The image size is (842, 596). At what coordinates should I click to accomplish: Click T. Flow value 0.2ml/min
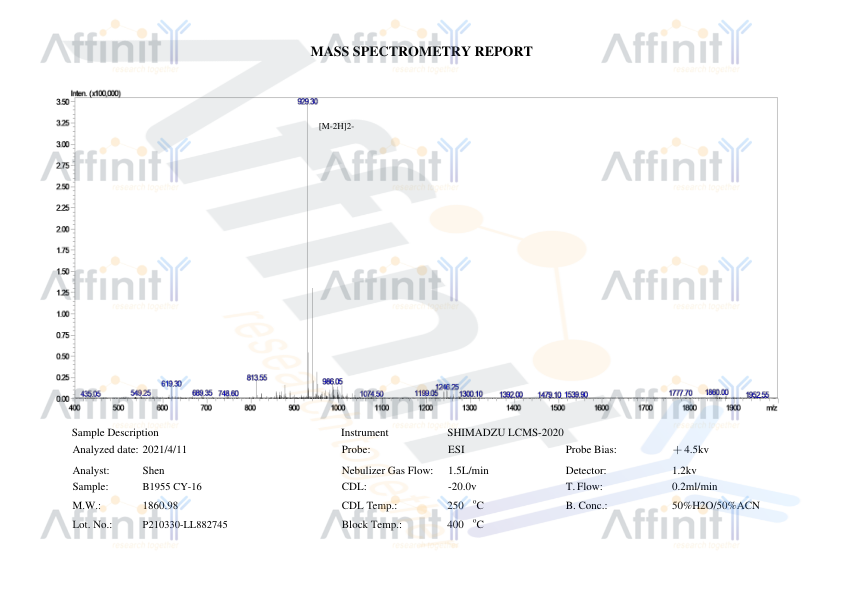pyautogui.click(x=694, y=487)
